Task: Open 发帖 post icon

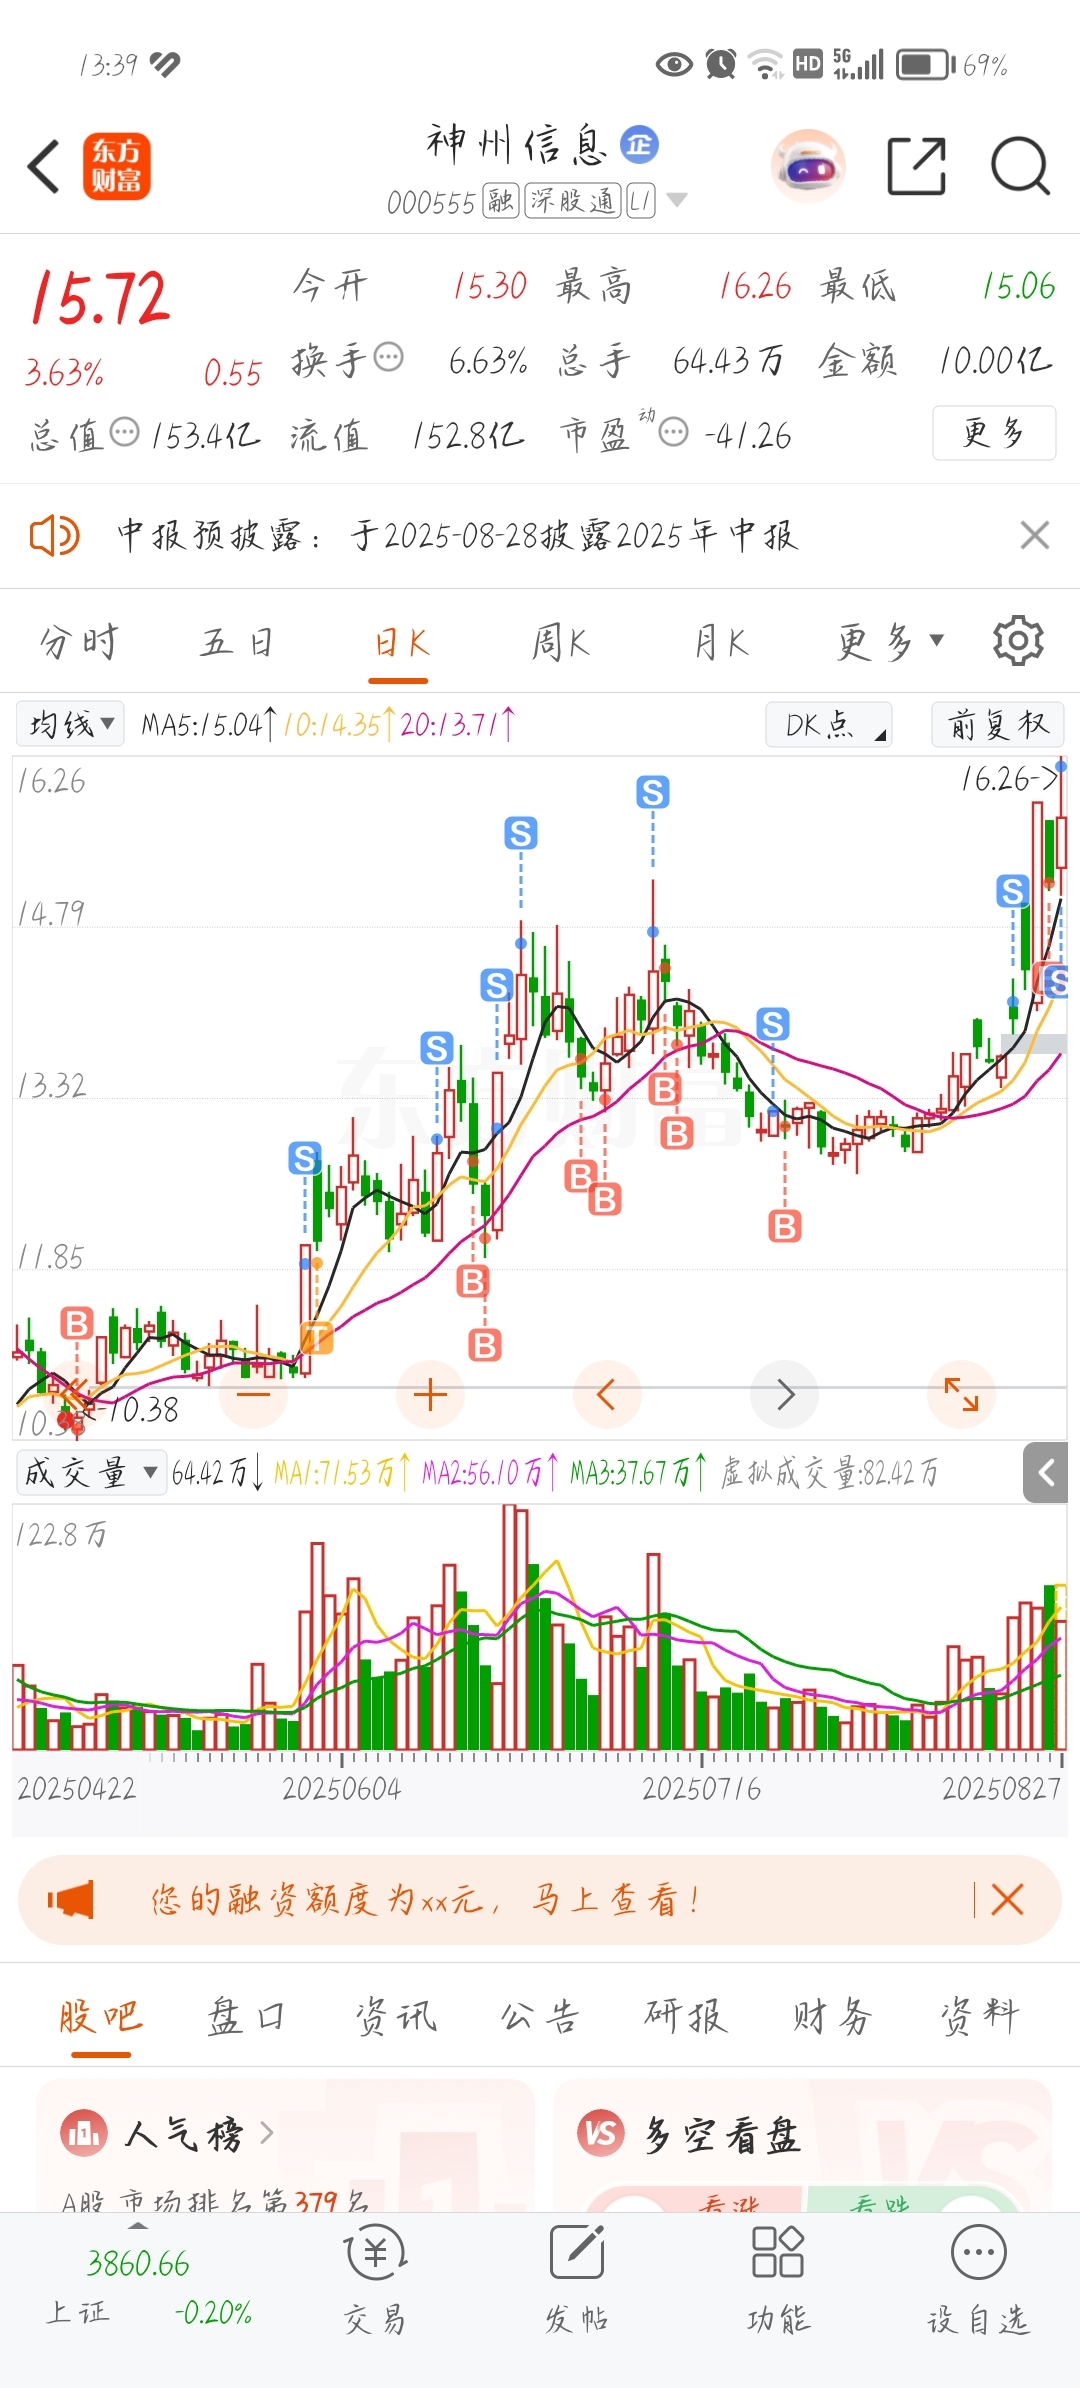Action: 577,2280
